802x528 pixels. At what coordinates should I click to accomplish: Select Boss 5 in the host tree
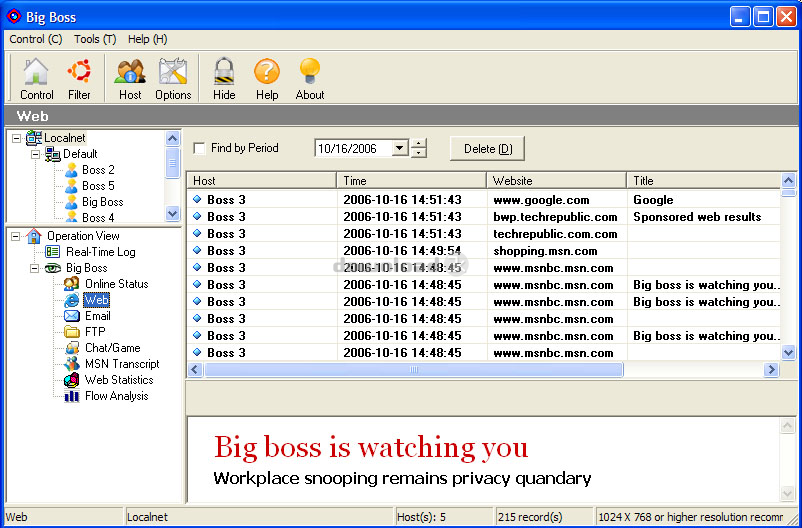point(98,186)
